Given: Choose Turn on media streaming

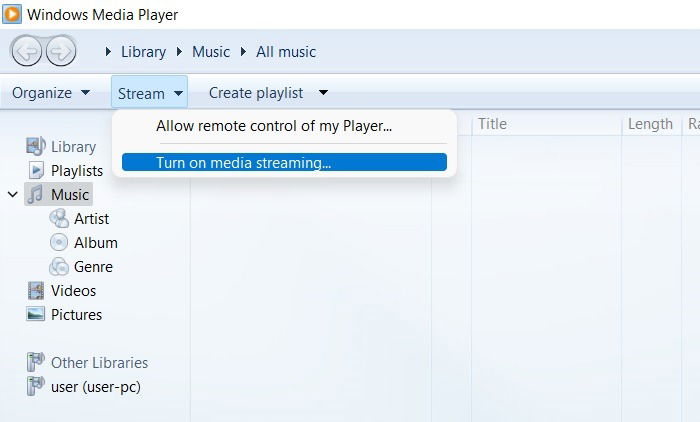Looking at the screenshot, I should pyautogui.click(x=284, y=162).
